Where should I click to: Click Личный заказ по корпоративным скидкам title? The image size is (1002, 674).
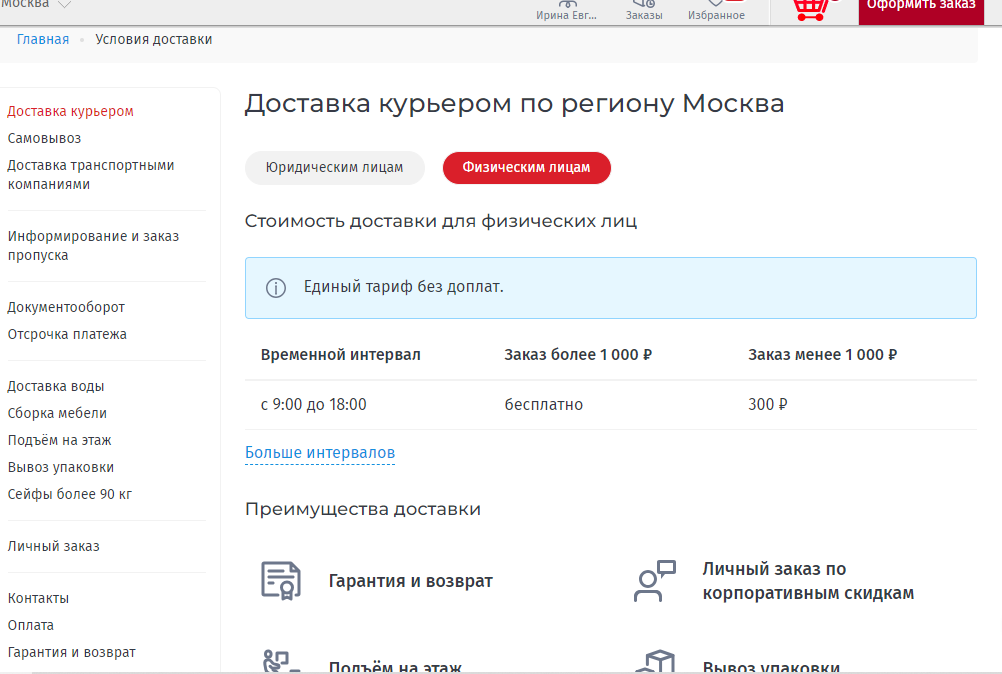(808, 581)
